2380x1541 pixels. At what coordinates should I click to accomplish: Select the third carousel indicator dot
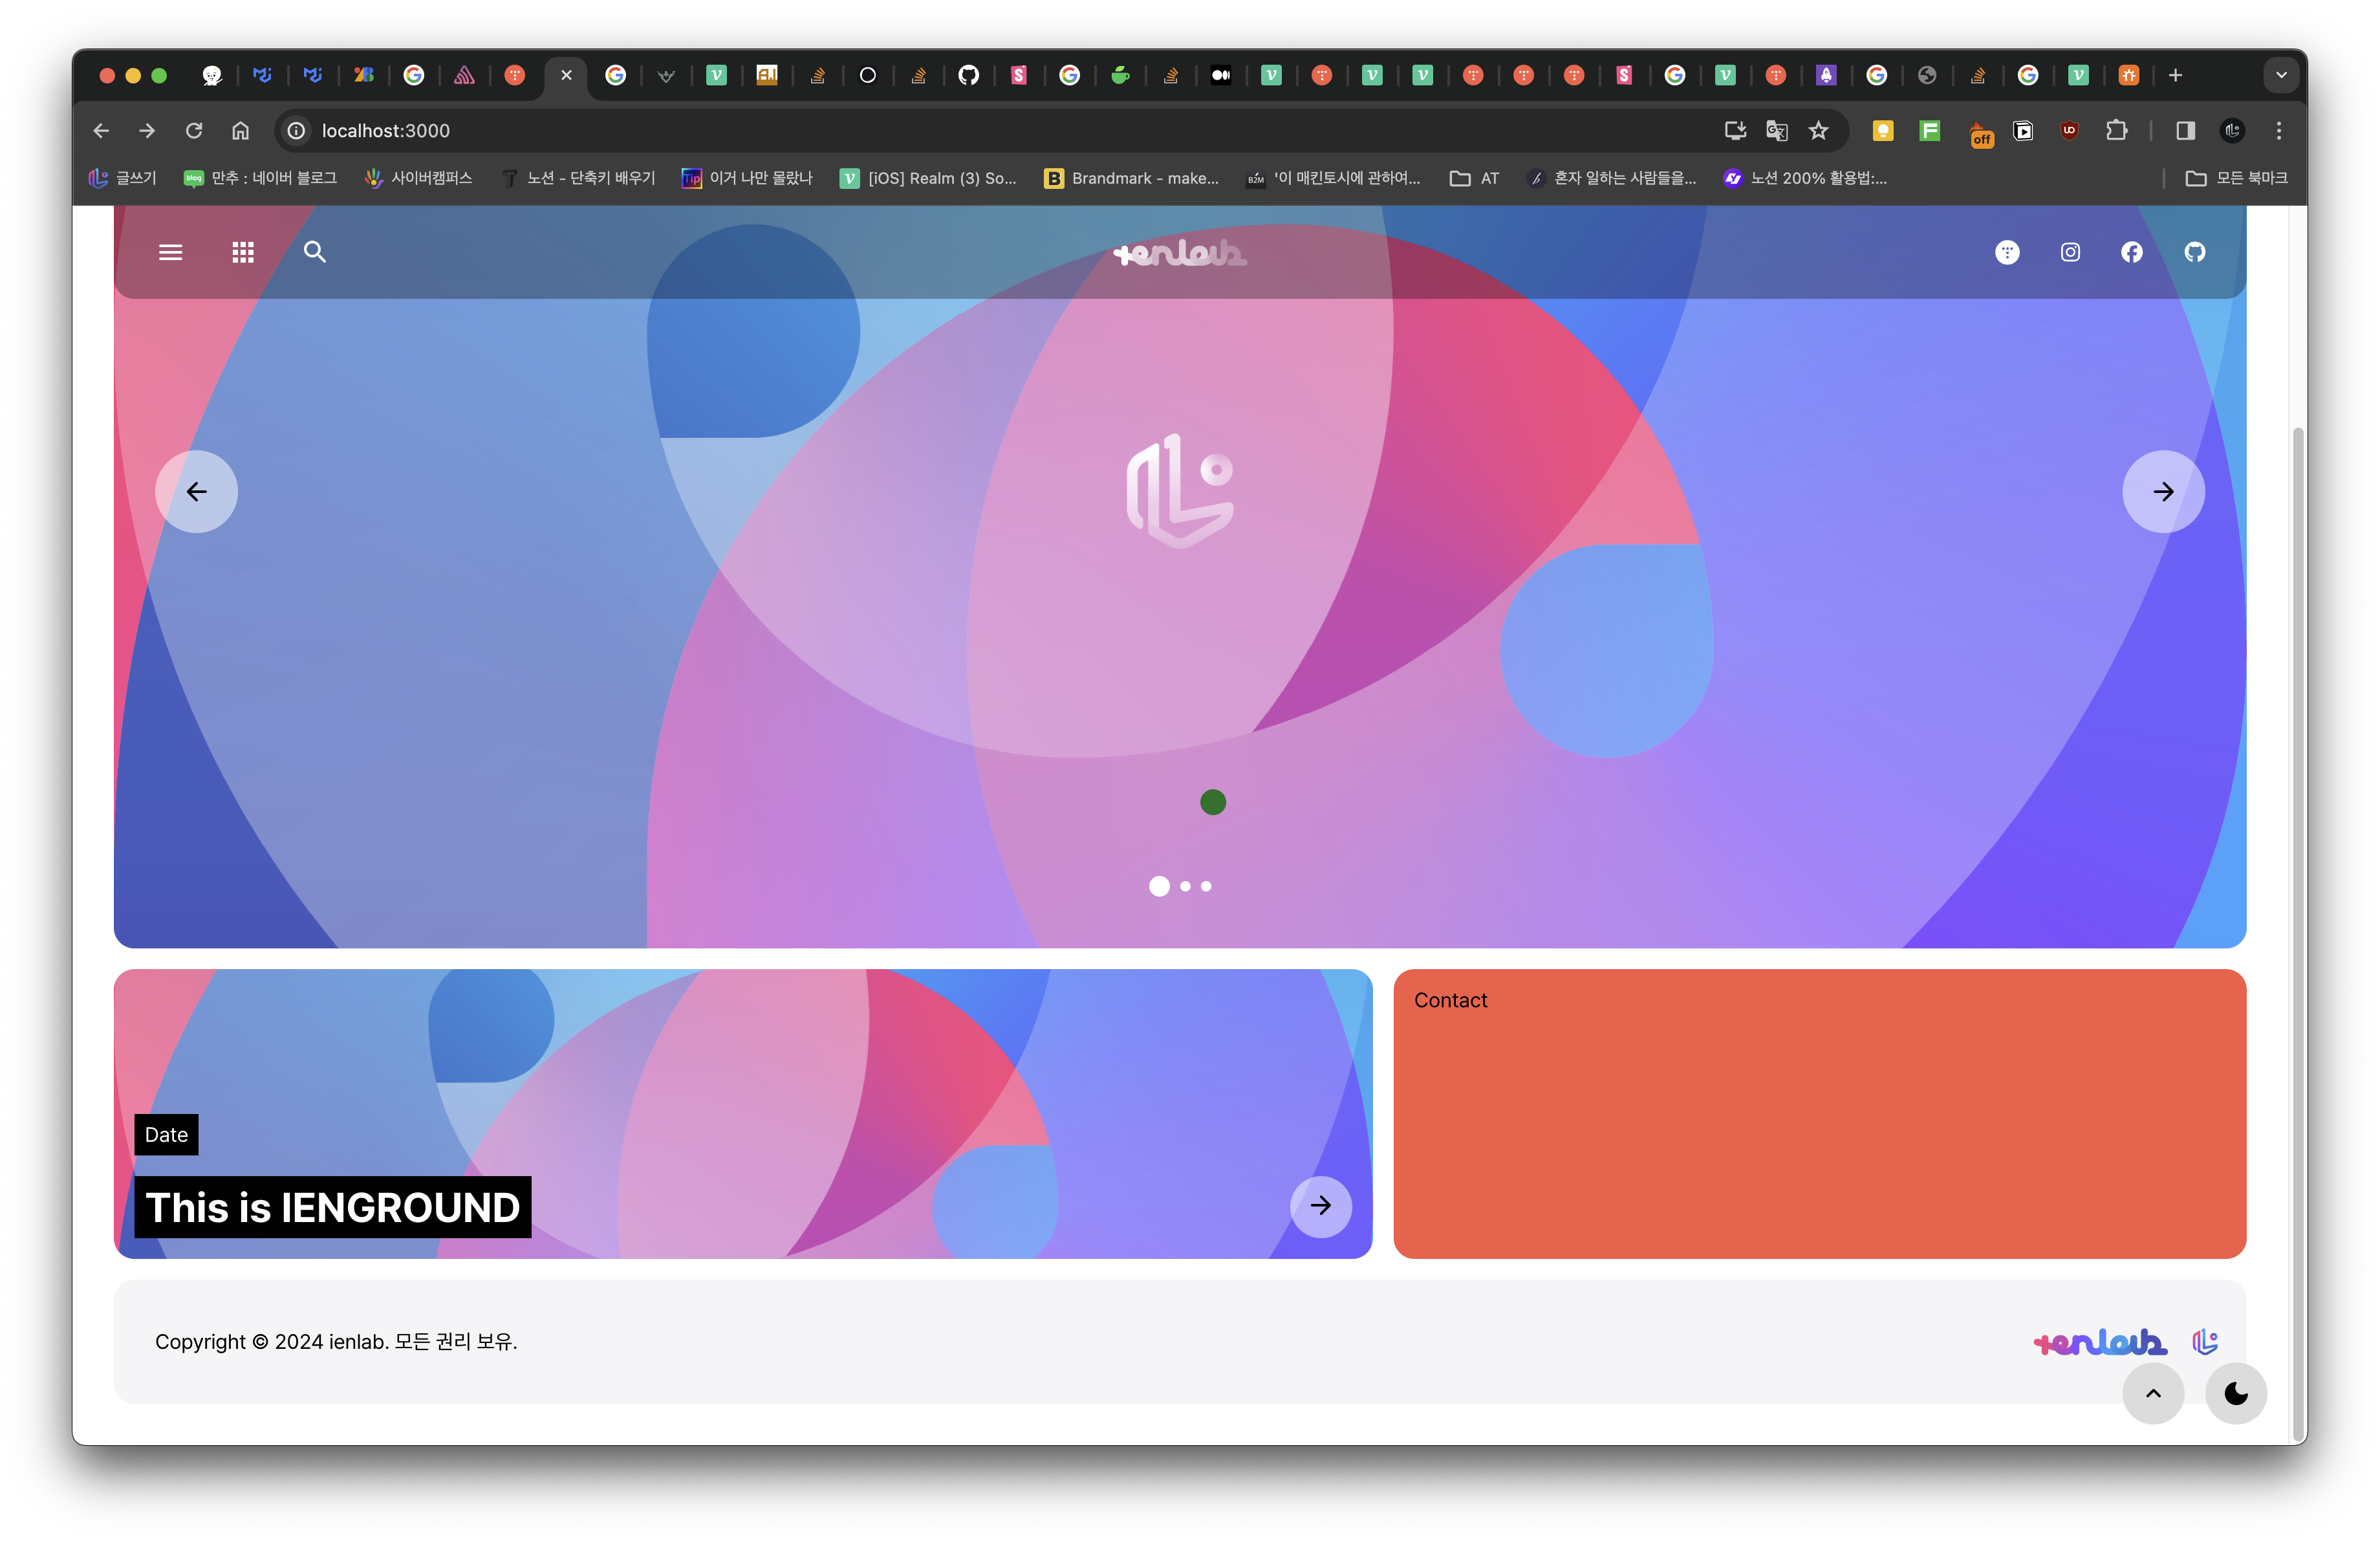click(1206, 886)
